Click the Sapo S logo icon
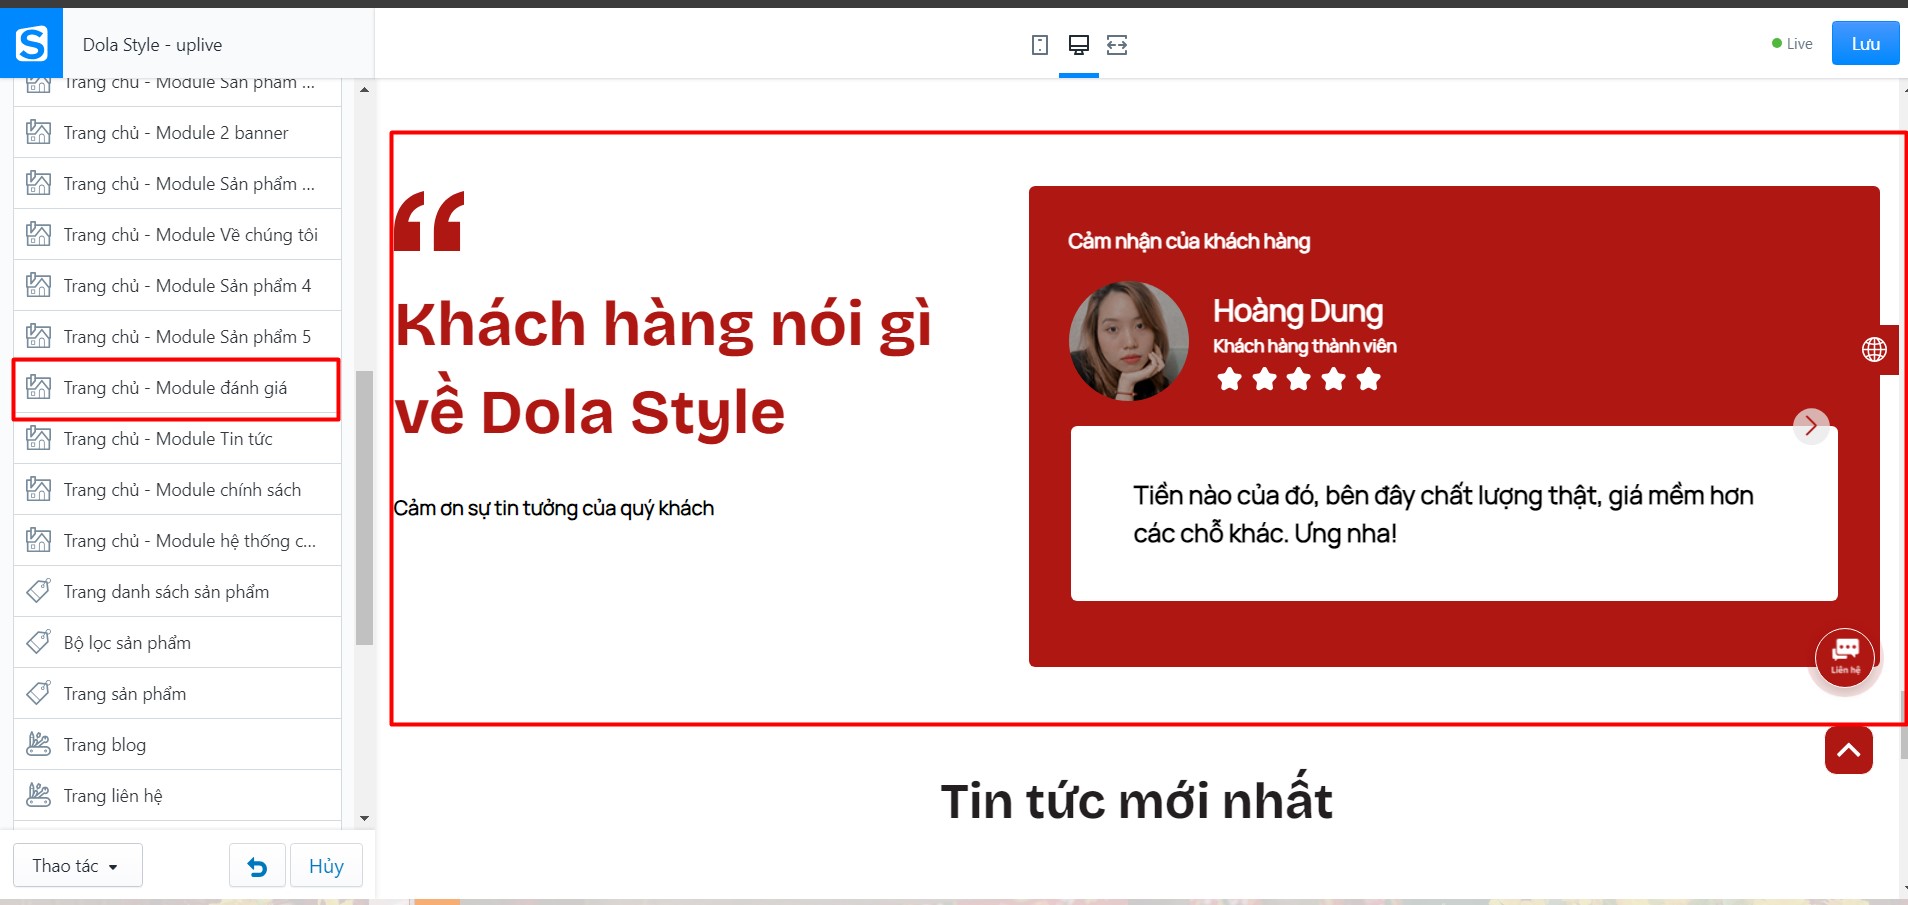This screenshot has height=905, width=1908. point(31,43)
